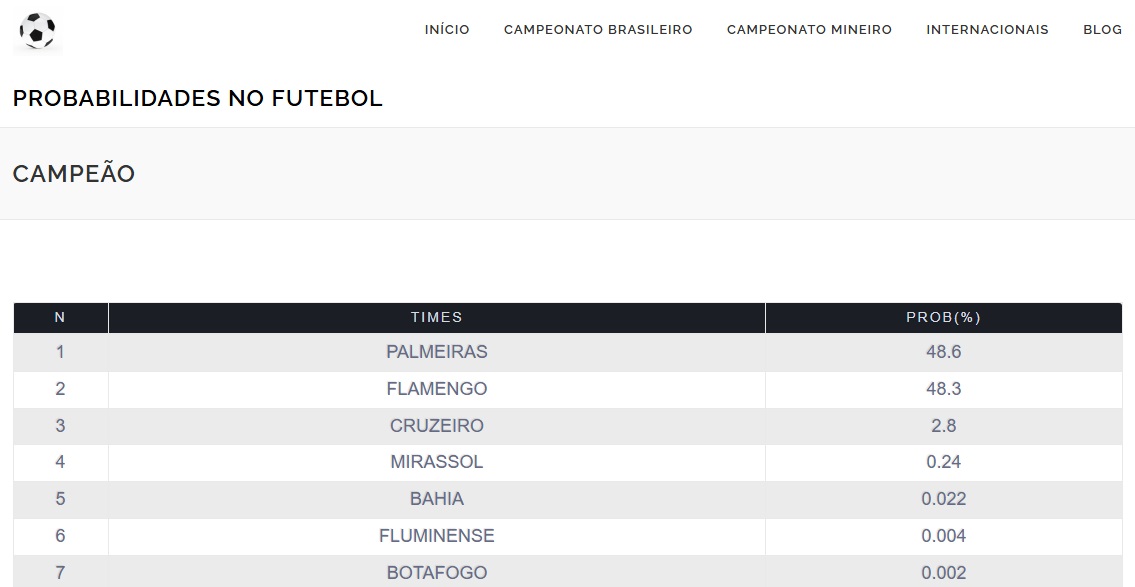
Task: Select the Mirassol team cell
Action: click(436, 462)
